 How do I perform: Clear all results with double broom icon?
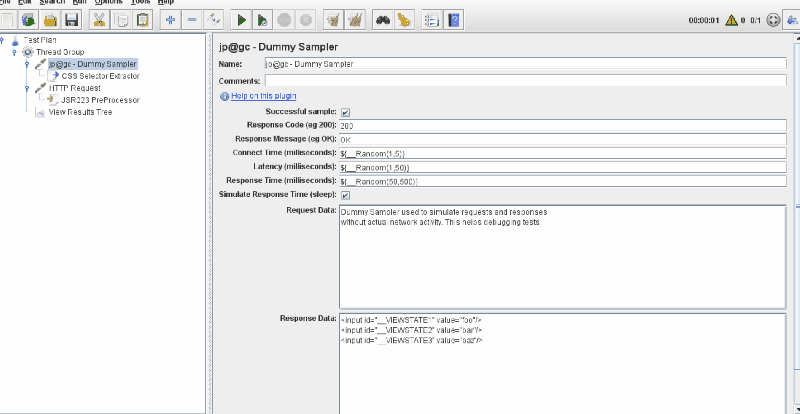(x=355, y=20)
